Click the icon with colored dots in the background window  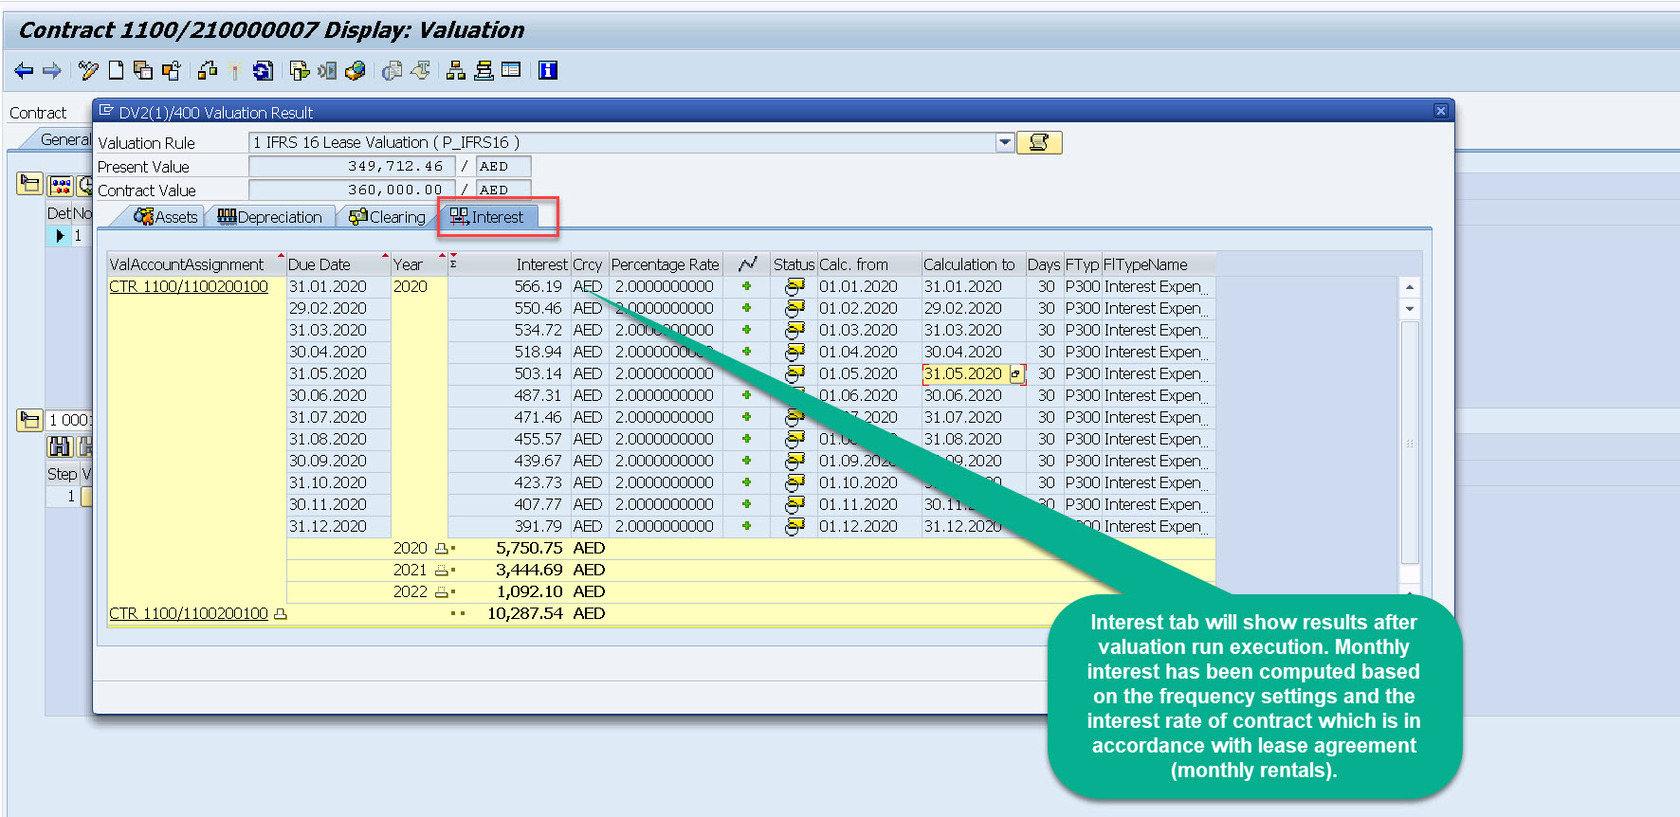click(x=61, y=185)
